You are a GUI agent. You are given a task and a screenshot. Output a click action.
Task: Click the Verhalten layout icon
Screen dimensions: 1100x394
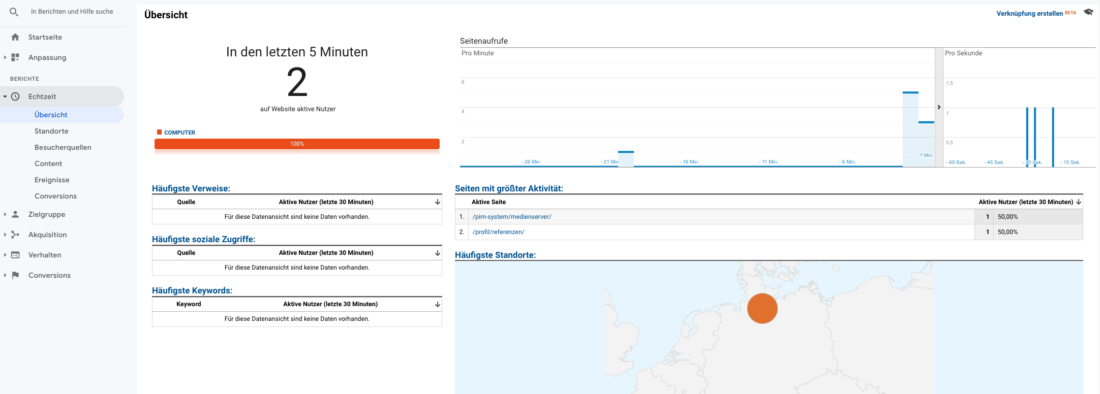click(x=15, y=255)
